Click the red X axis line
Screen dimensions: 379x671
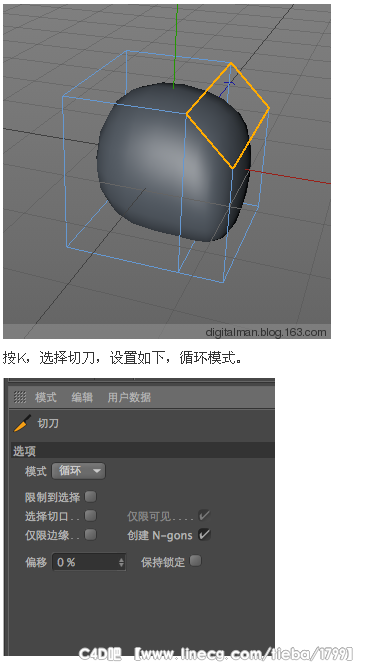[288, 177]
